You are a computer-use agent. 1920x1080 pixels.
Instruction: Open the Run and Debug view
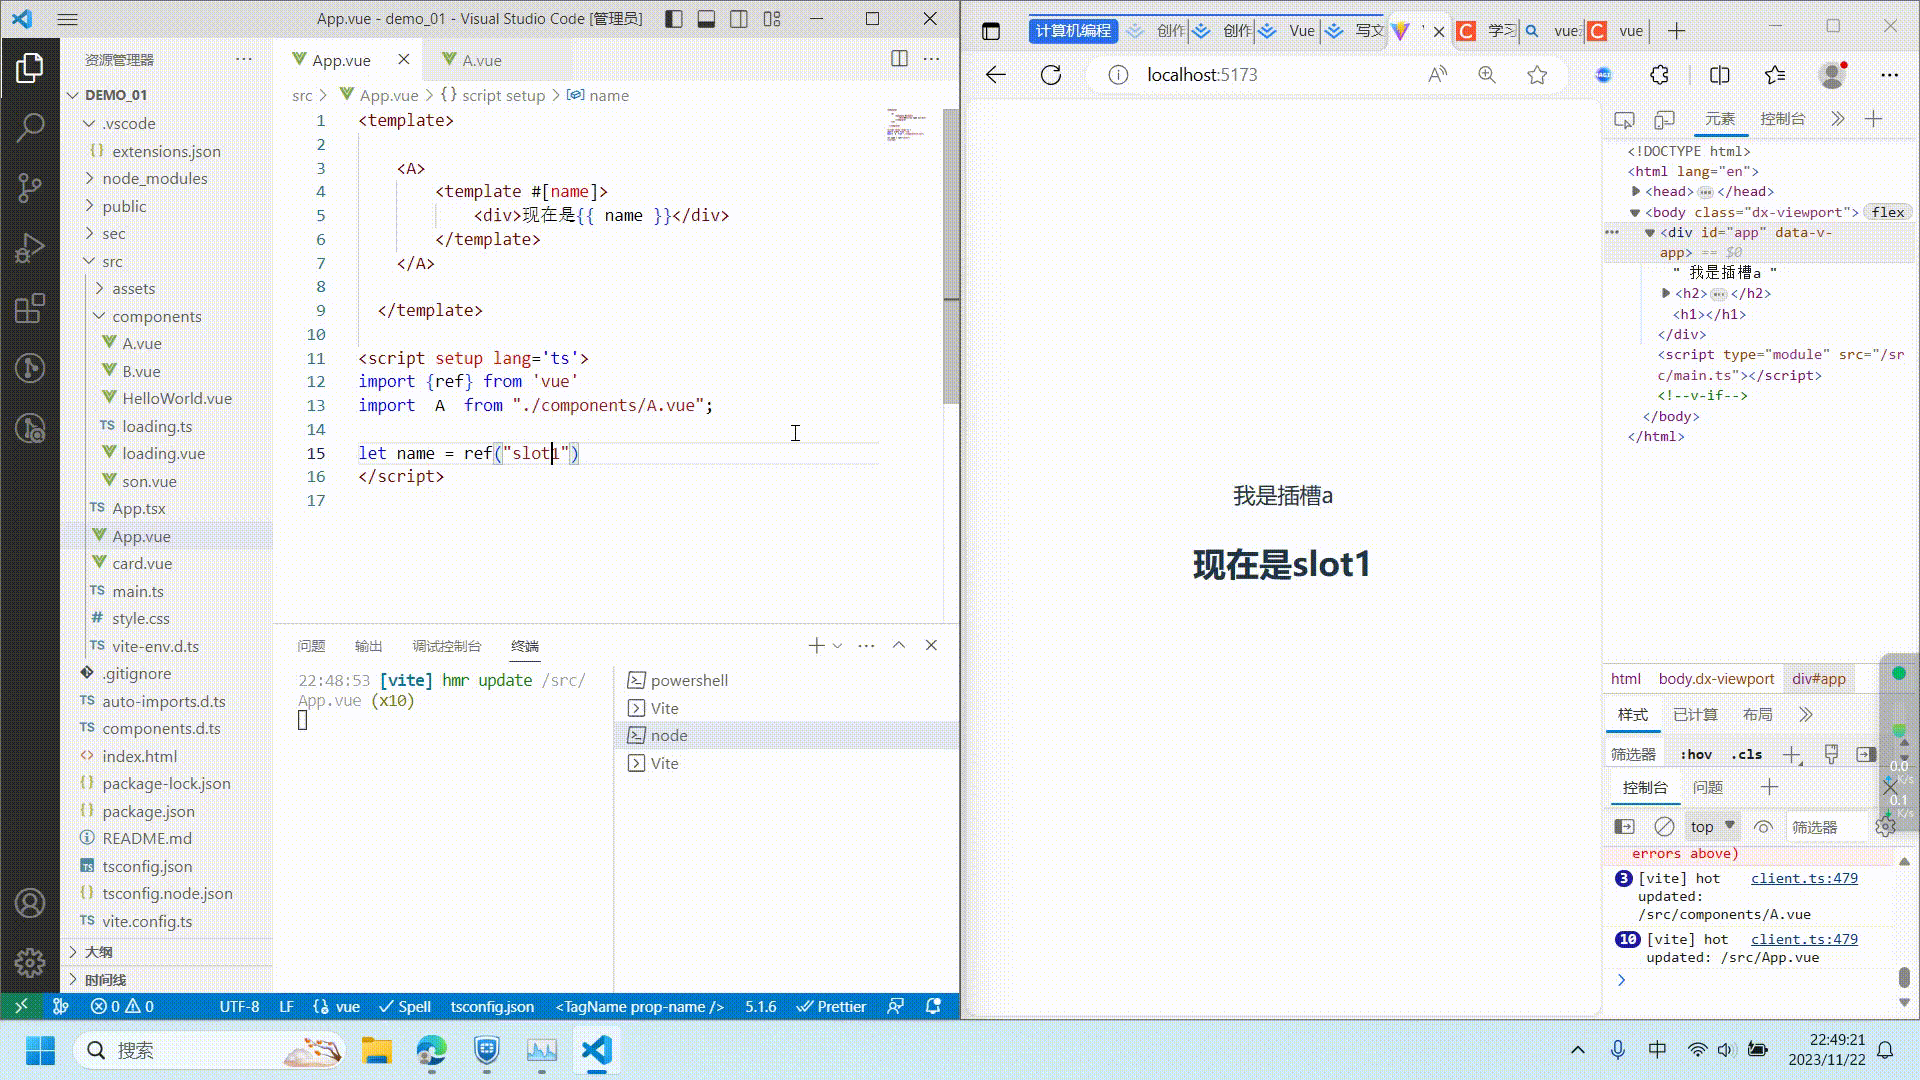[x=30, y=247]
